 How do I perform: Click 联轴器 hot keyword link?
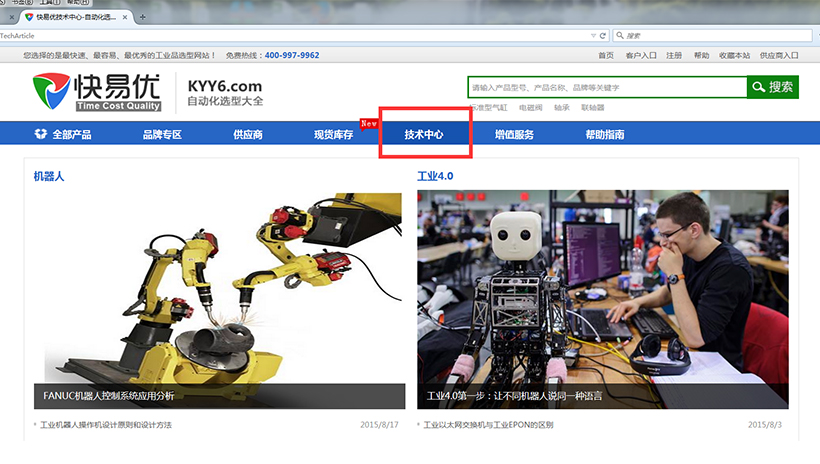pyautogui.click(x=593, y=107)
